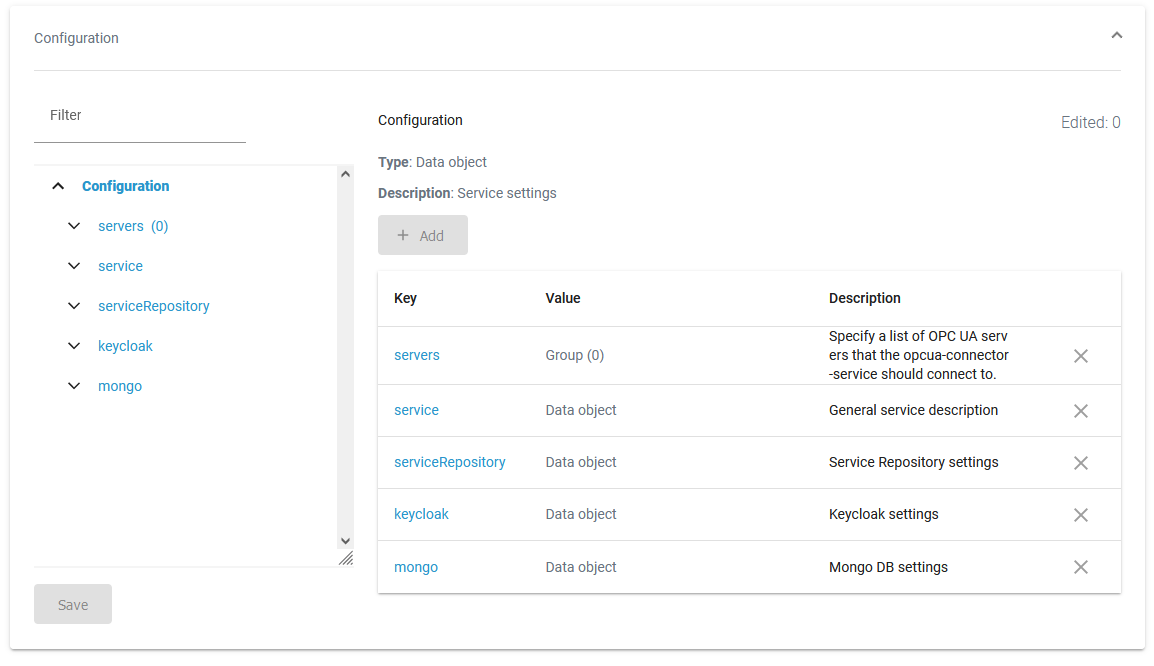Delete the keycloak row using the X icon
Image resolution: width=1154 pixels, height=666 pixels.
[1081, 514]
